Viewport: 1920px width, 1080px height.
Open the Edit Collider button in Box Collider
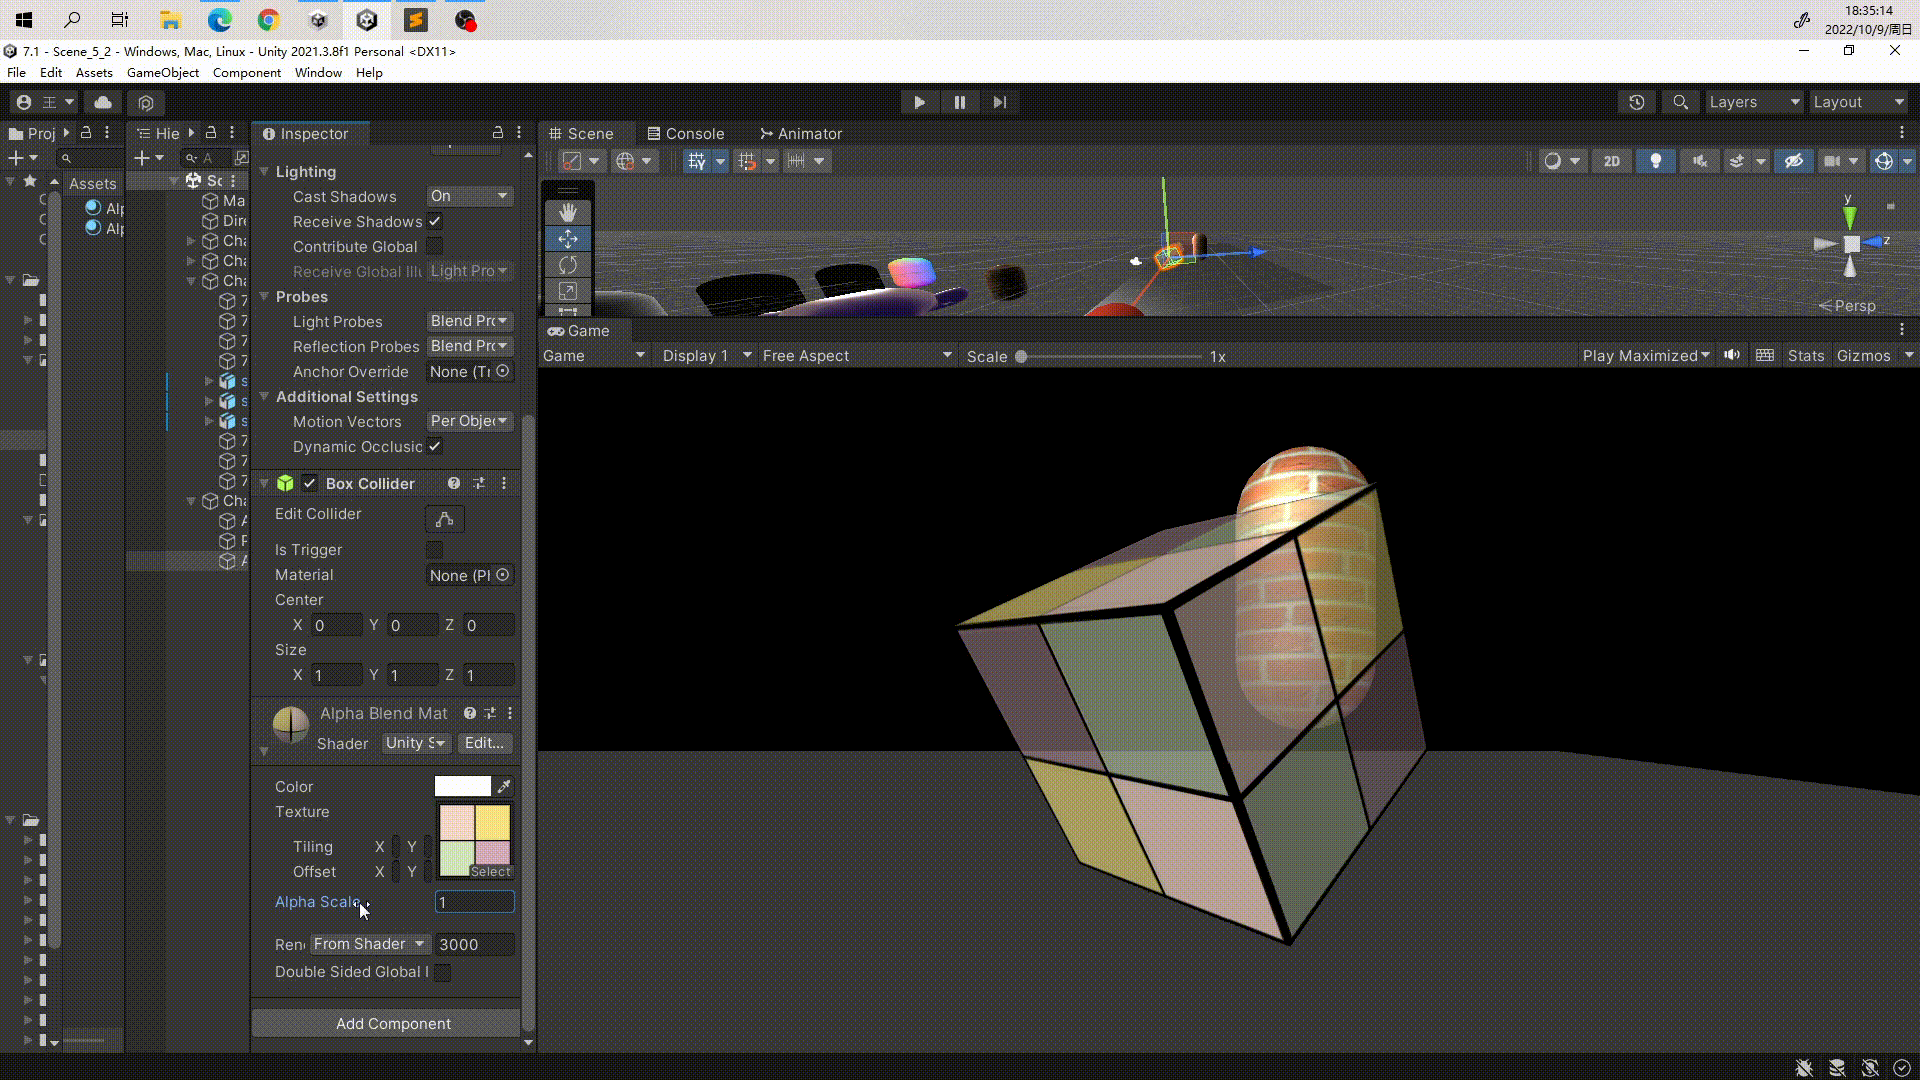pyautogui.click(x=445, y=519)
